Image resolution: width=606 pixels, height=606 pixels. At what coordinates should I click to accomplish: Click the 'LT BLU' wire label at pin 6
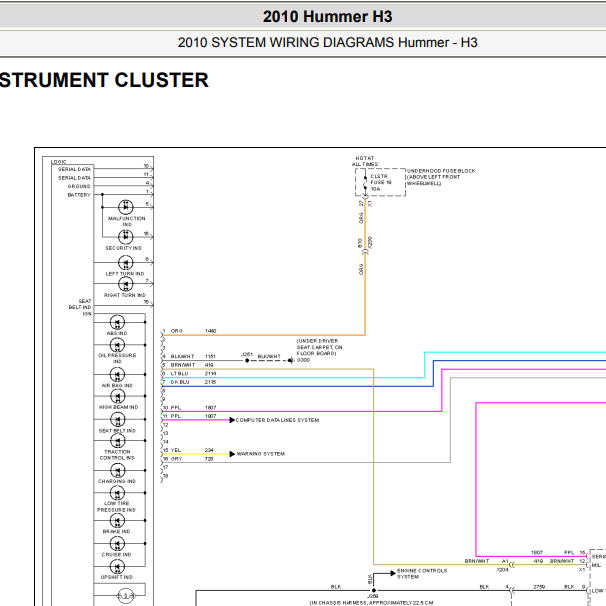pos(179,373)
